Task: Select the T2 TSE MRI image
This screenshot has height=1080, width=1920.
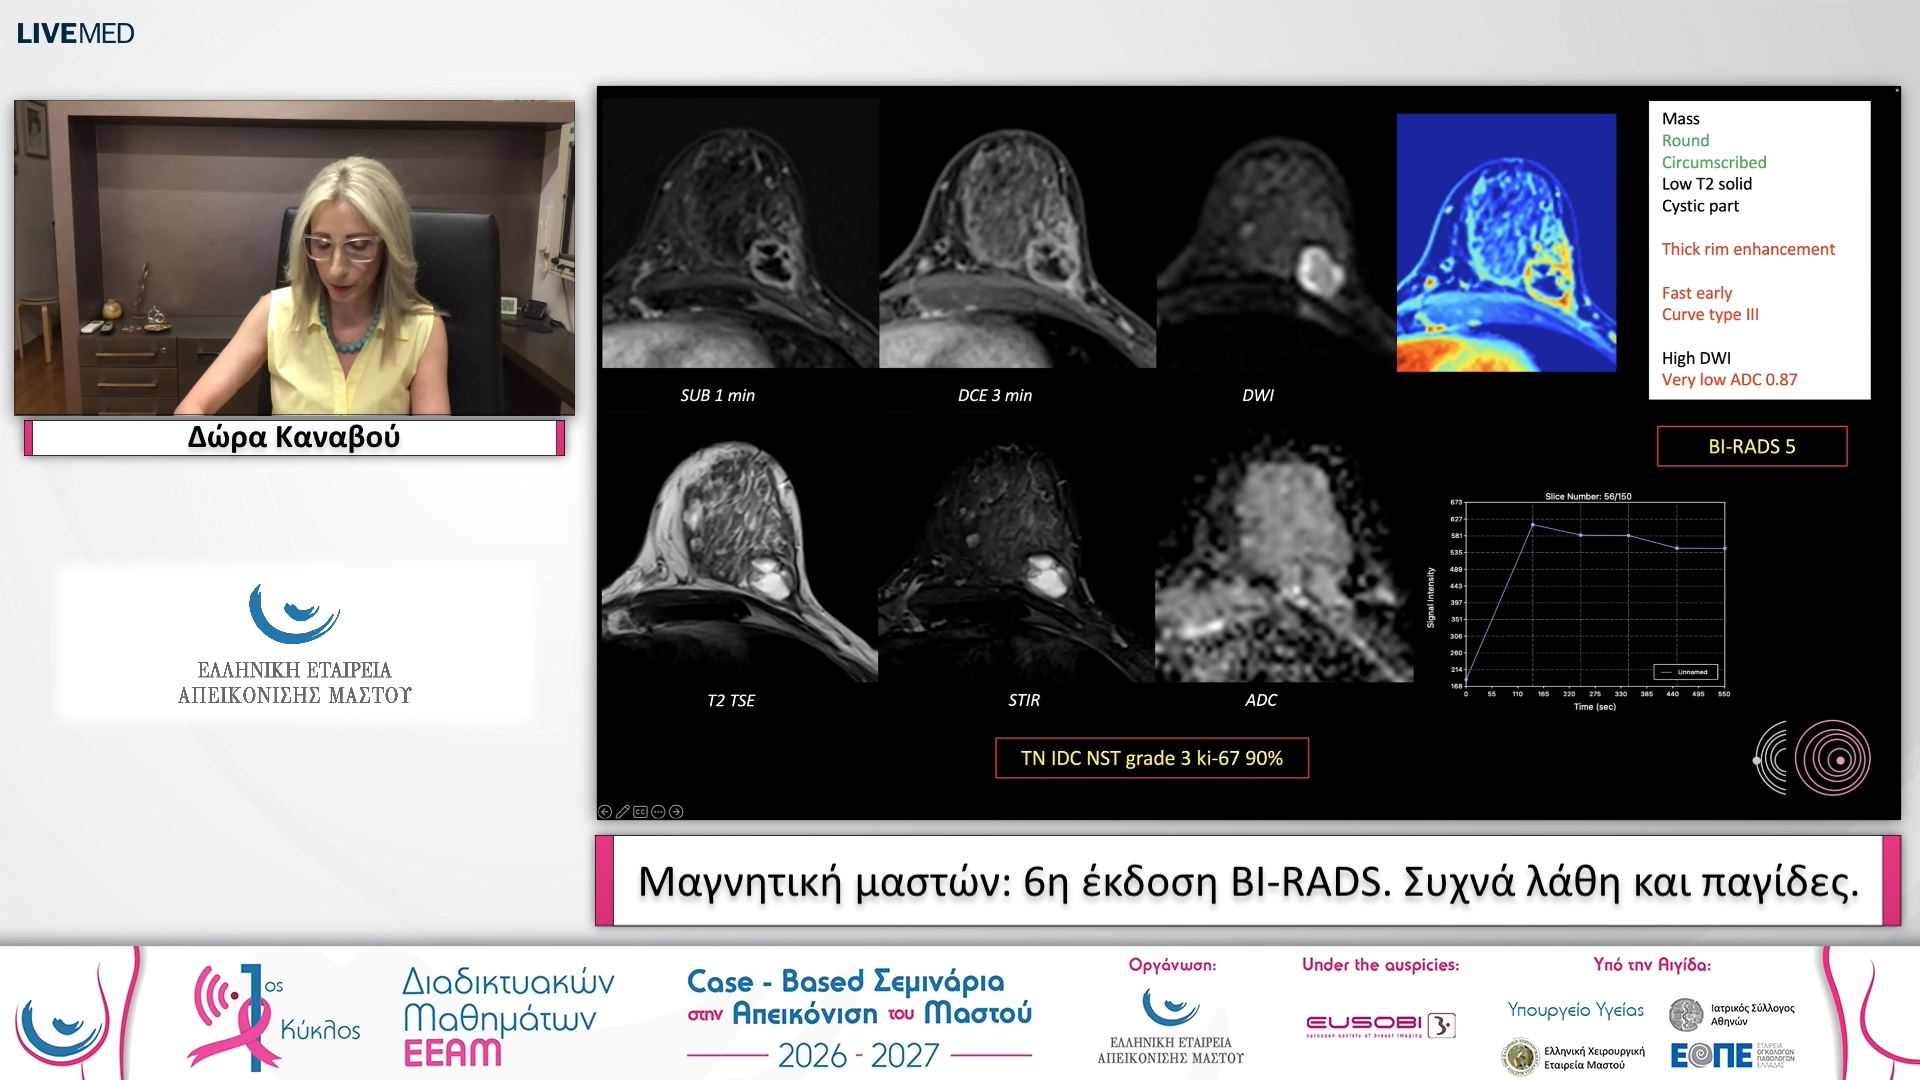Action: (x=740, y=558)
